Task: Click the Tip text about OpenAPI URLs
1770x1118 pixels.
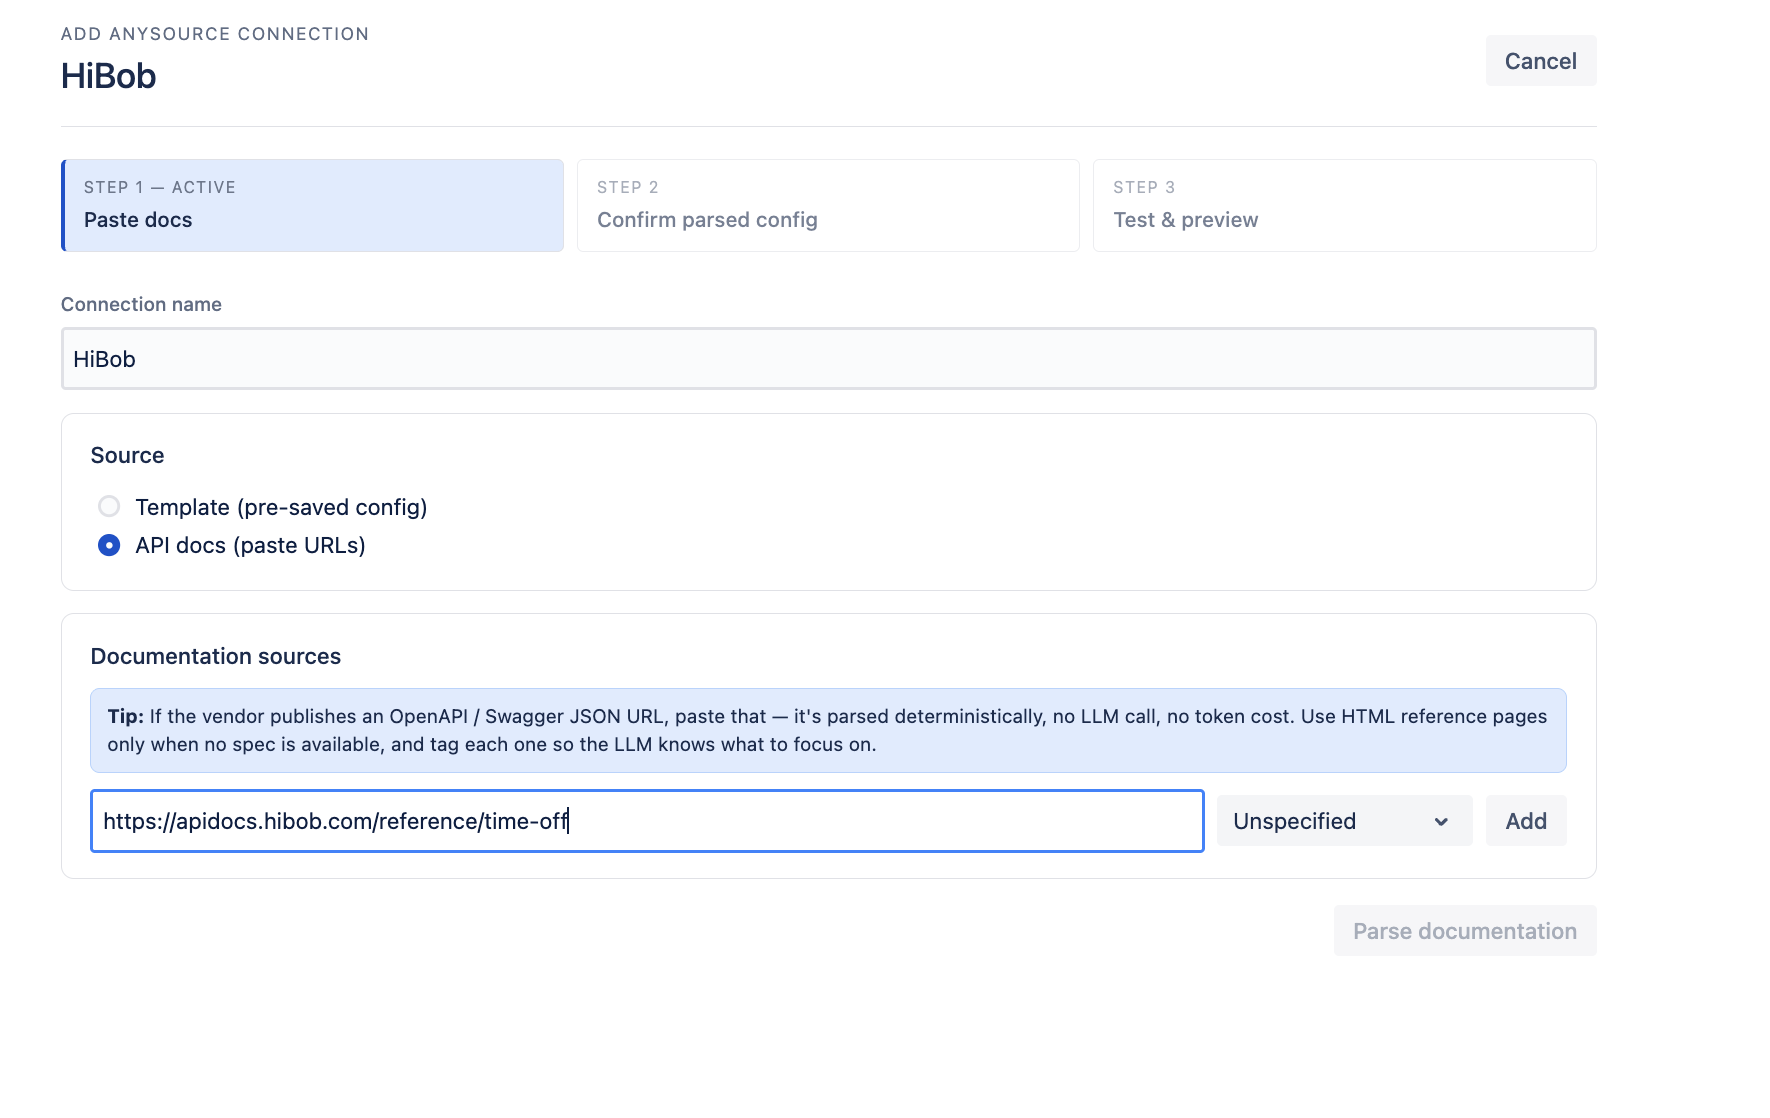Action: [x=828, y=730]
